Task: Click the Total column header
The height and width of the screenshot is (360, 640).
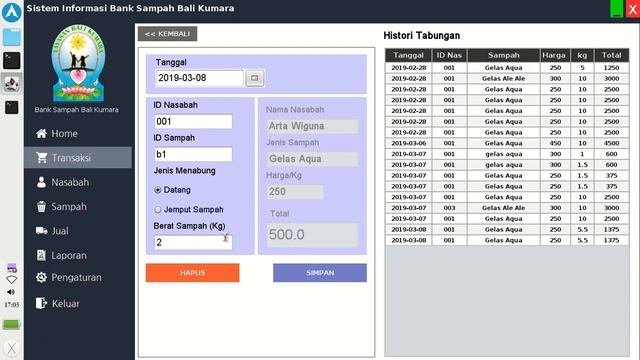Action: pyautogui.click(x=611, y=55)
